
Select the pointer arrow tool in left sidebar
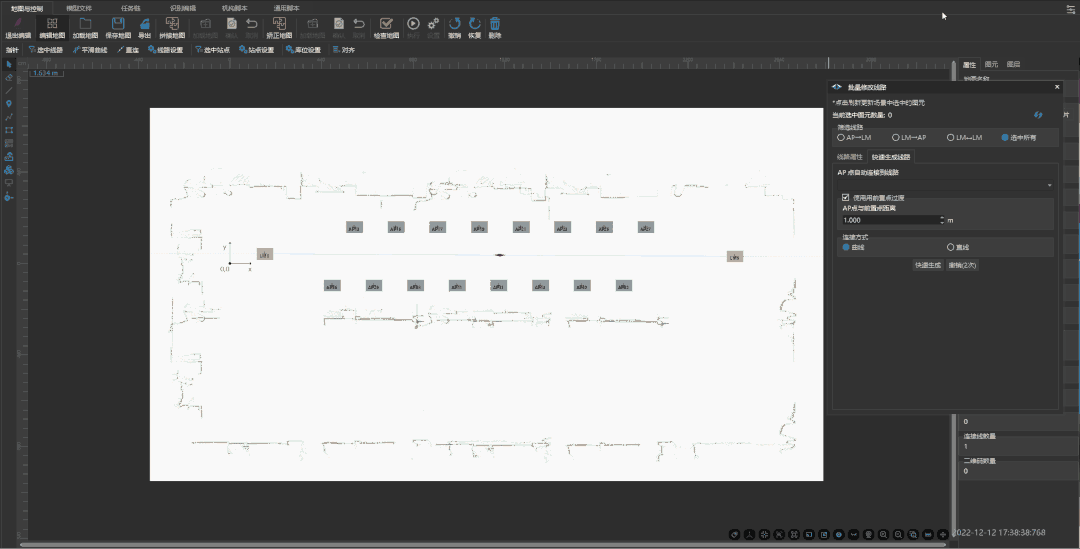(9, 64)
